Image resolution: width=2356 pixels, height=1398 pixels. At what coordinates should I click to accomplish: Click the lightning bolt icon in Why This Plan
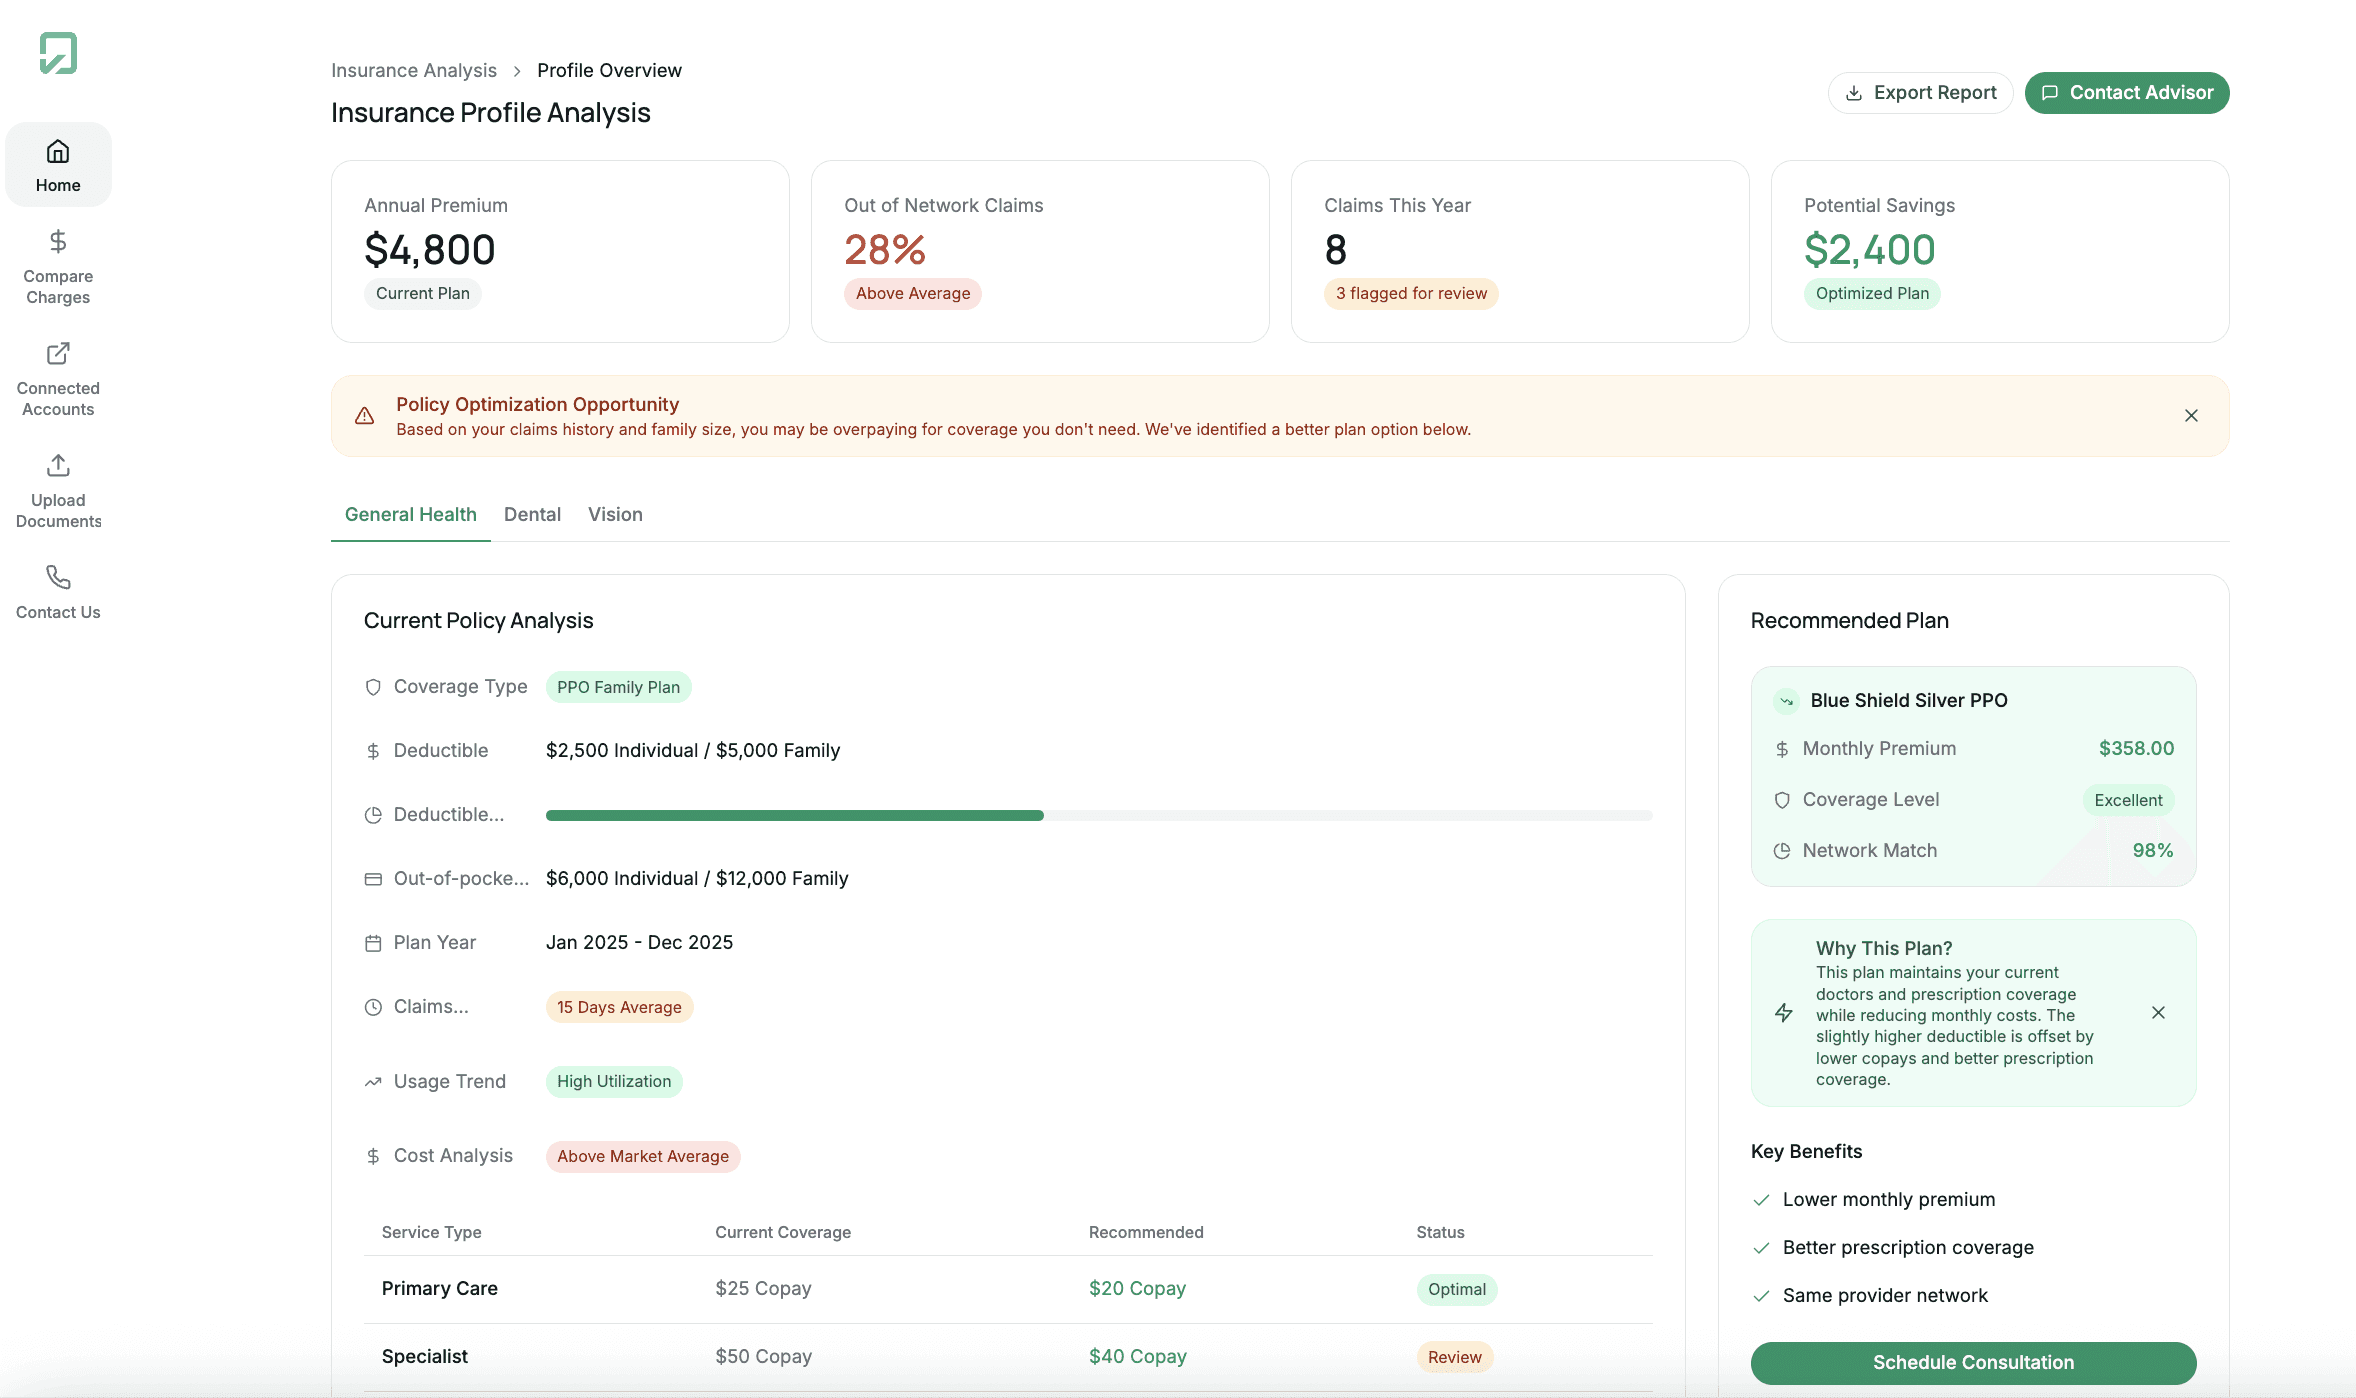(x=1784, y=1013)
